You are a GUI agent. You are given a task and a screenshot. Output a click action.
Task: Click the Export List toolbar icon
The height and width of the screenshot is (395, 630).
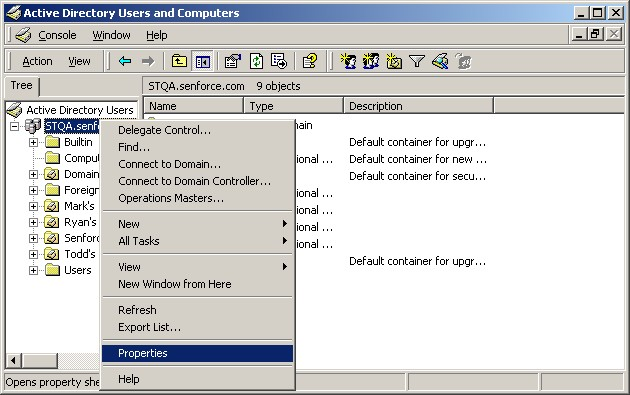point(278,61)
